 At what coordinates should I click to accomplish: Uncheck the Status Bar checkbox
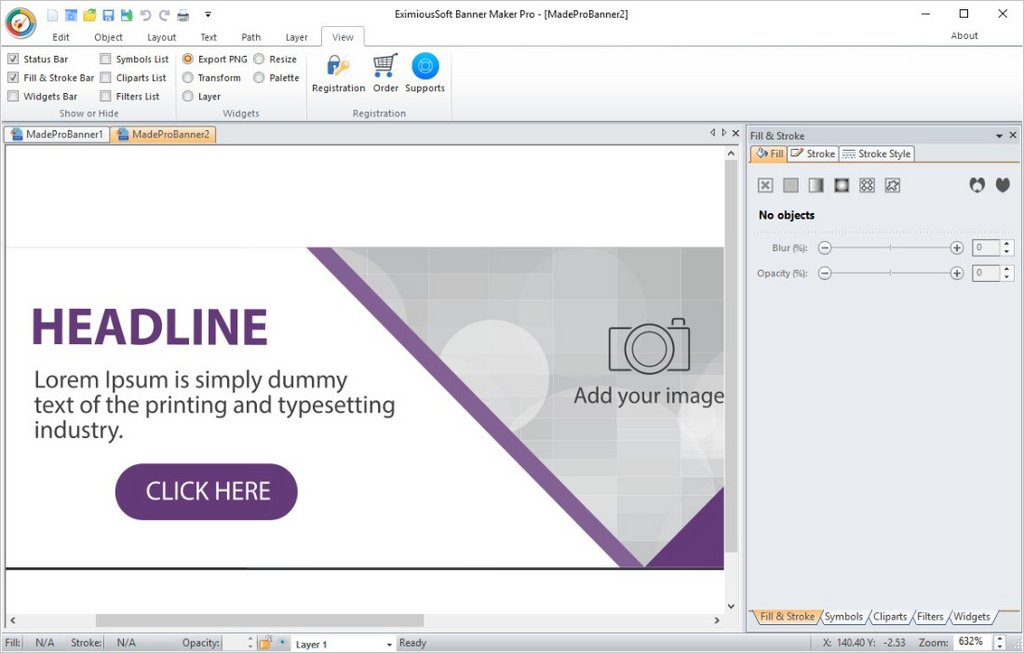tap(13, 59)
